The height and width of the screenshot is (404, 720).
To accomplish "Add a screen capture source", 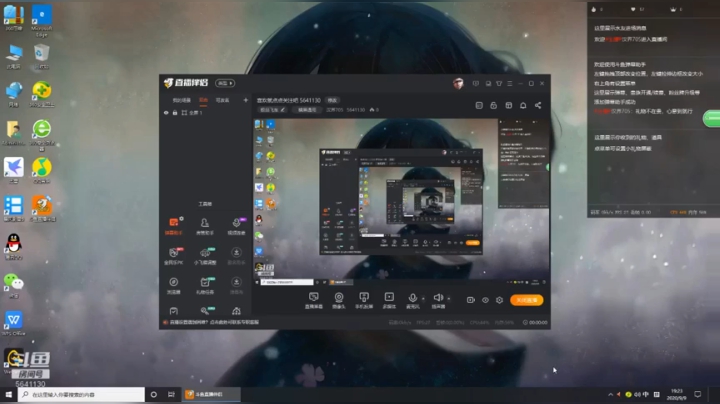I will coord(314,300).
